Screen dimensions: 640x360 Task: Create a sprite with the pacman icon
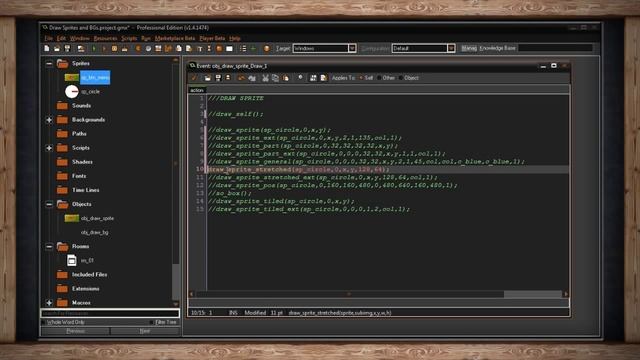(x=138, y=49)
